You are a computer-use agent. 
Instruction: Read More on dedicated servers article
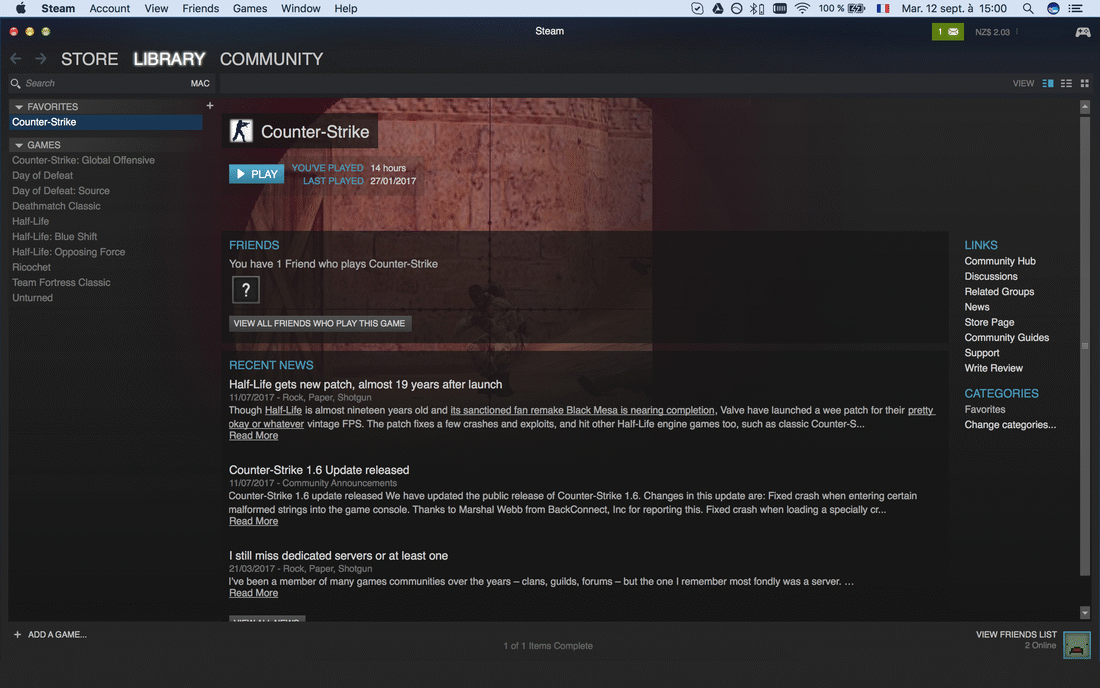coord(253,593)
